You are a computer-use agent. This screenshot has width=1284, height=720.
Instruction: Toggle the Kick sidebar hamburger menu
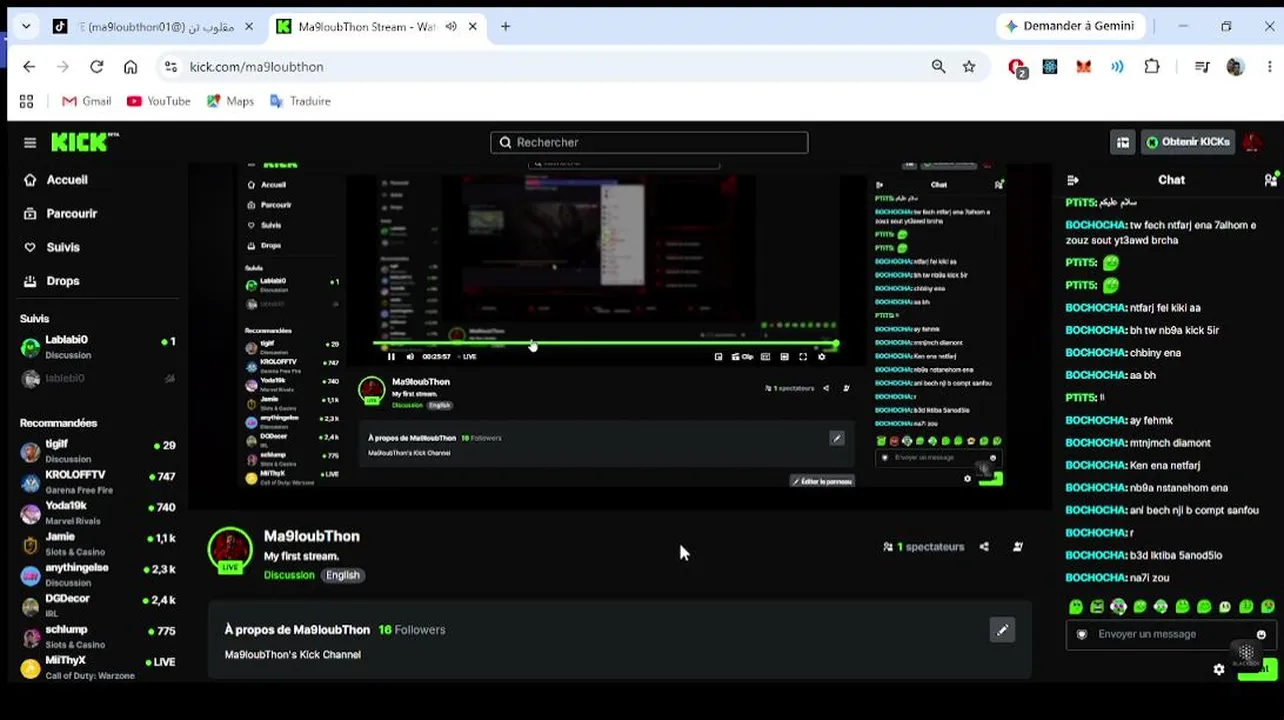click(x=30, y=143)
